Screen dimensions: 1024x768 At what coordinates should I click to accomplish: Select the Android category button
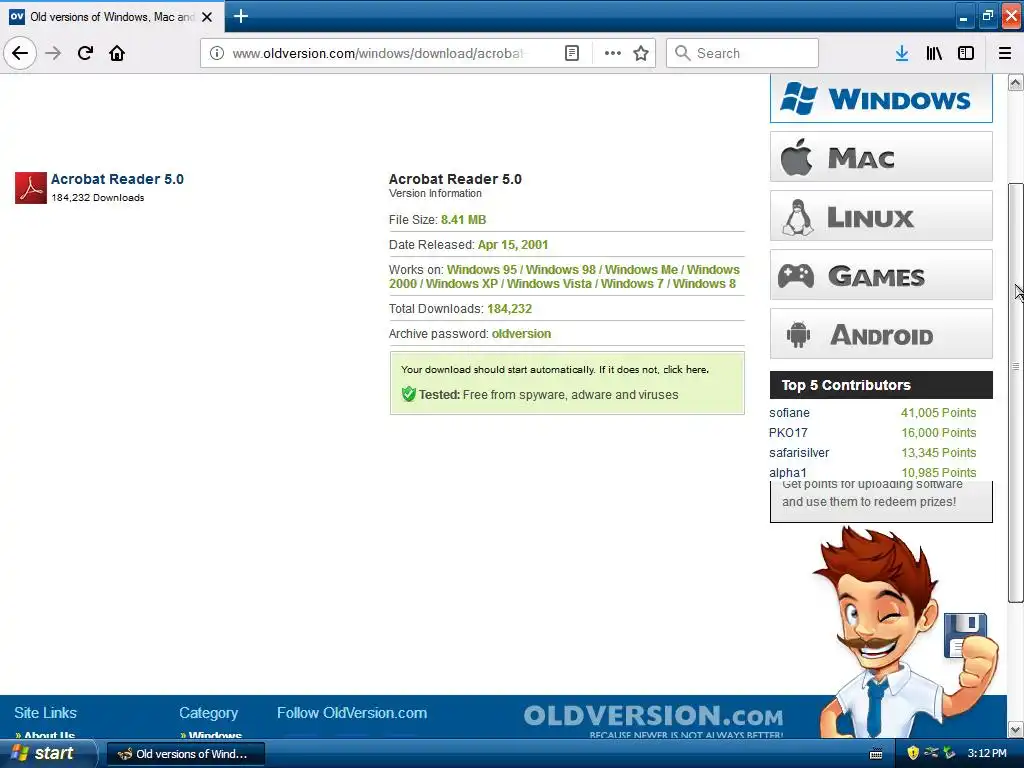point(881,334)
